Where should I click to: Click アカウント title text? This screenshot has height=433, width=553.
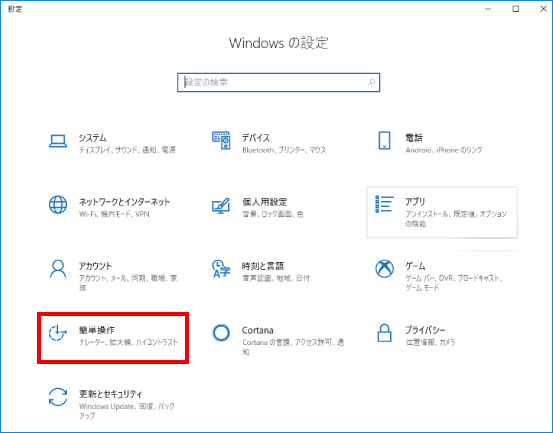tap(95, 266)
